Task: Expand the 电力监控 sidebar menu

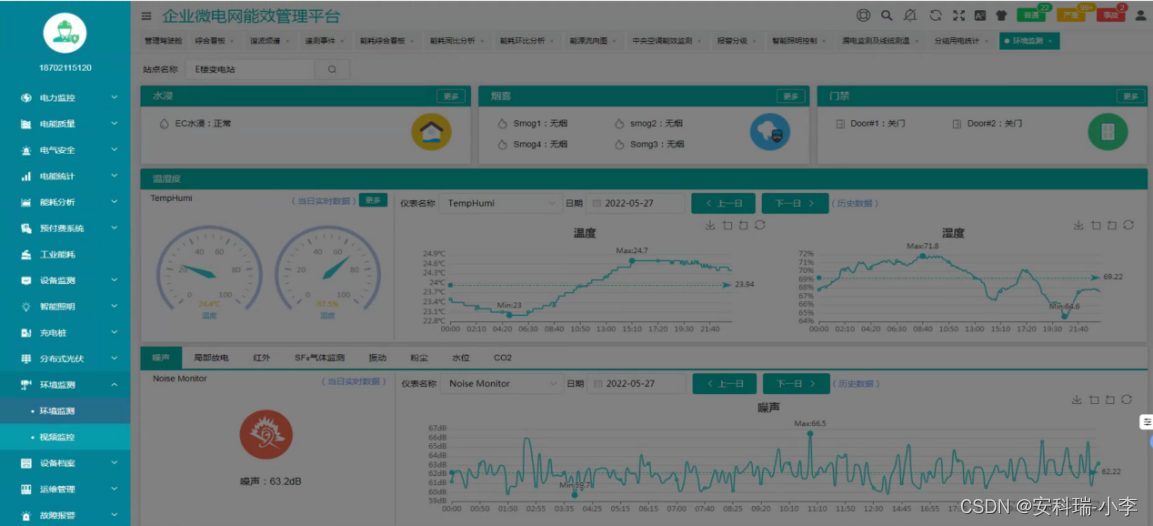Action: [65, 98]
